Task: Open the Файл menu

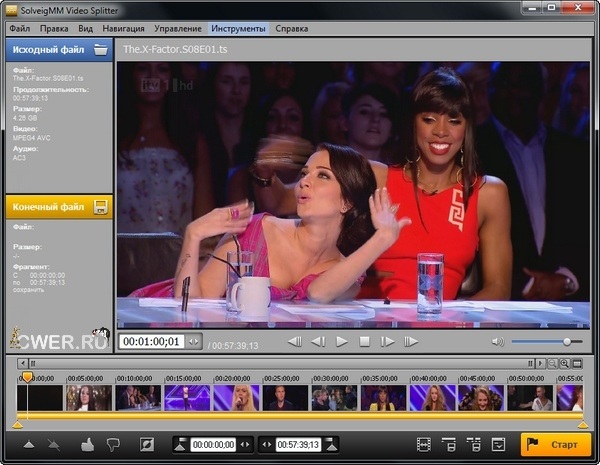Action: pos(19,29)
